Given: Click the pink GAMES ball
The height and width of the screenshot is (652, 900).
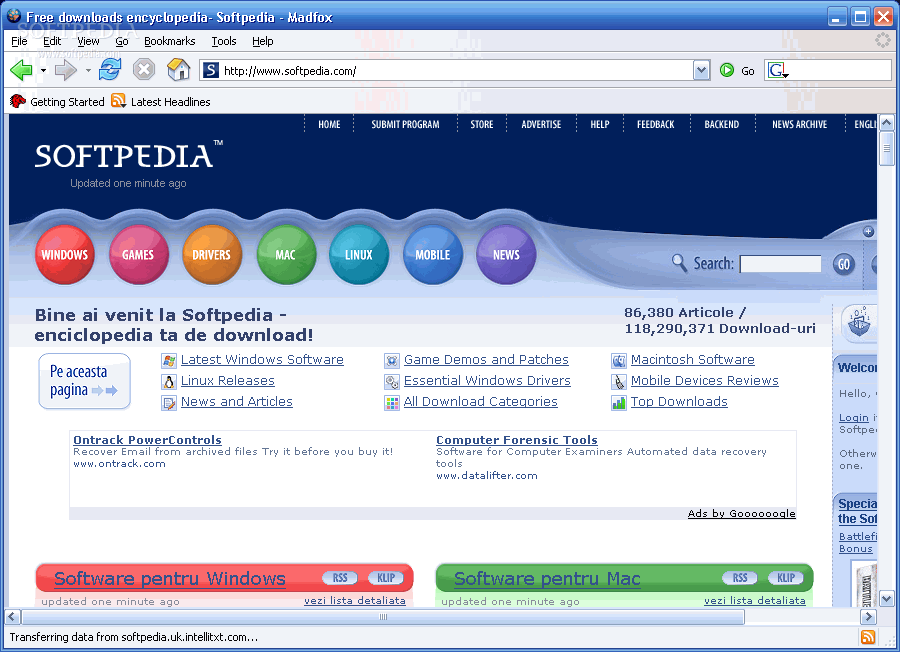Looking at the screenshot, I should [x=138, y=255].
